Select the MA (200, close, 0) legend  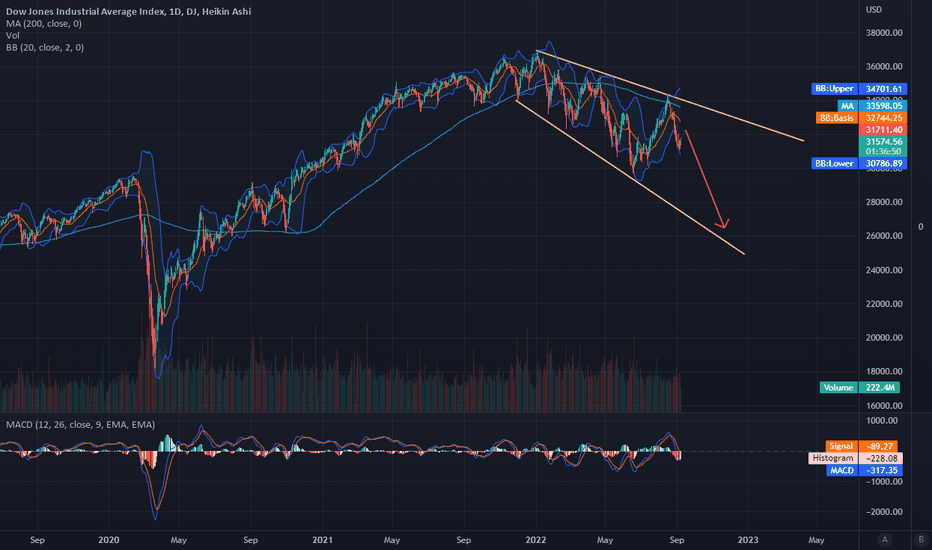tap(44, 24)
